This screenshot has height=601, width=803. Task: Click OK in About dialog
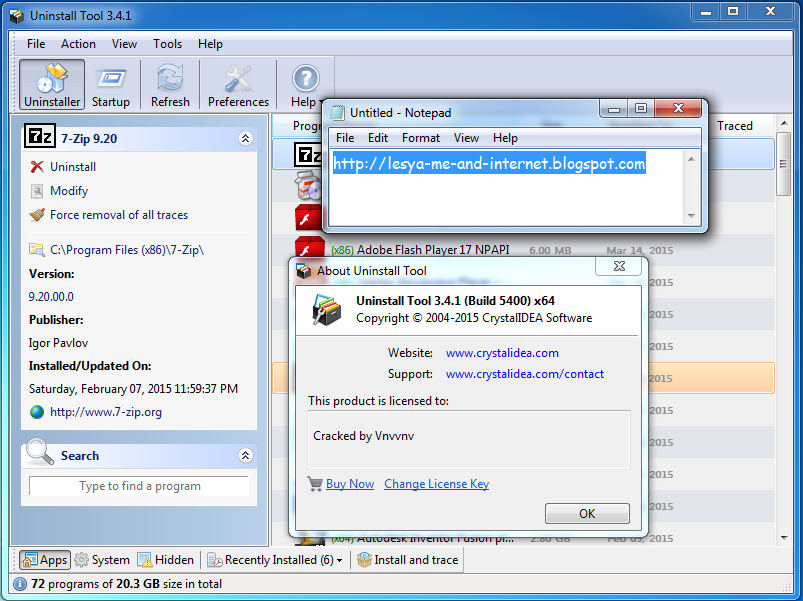coord(587,513)
